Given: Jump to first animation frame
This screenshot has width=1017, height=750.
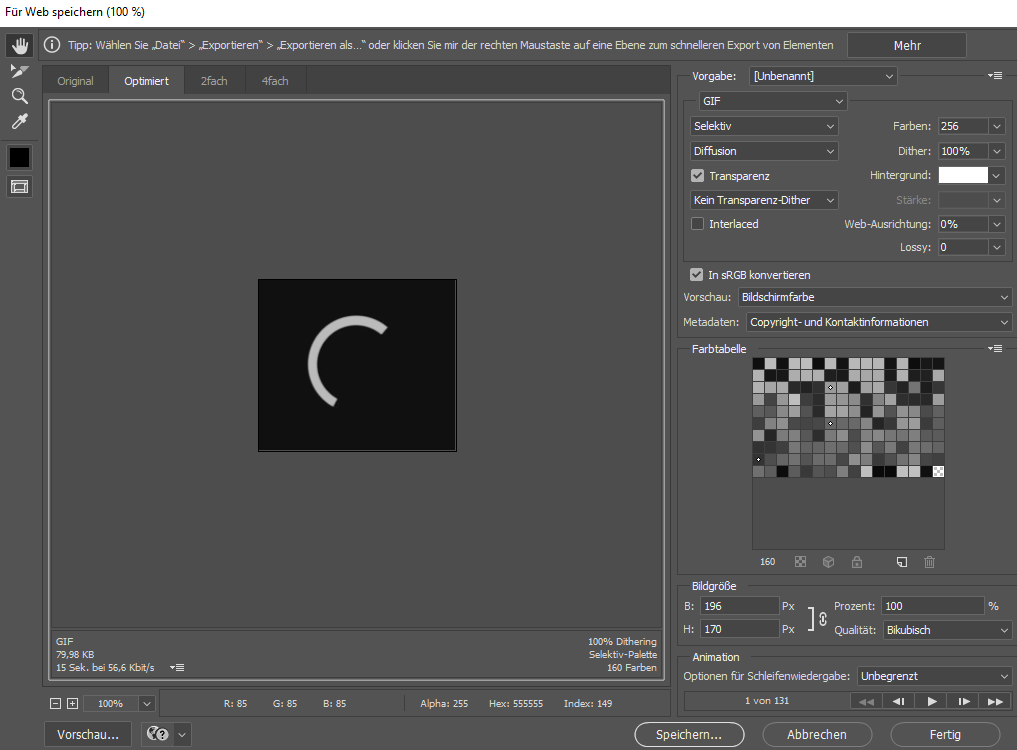Looking at the screenshot, I should (x=866, y=701).
